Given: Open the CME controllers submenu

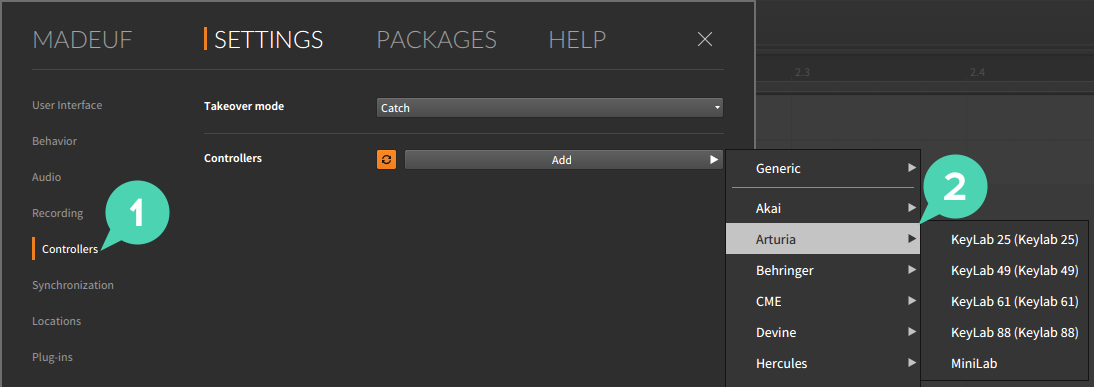Looking at the screenshot, I should (823, 301).
